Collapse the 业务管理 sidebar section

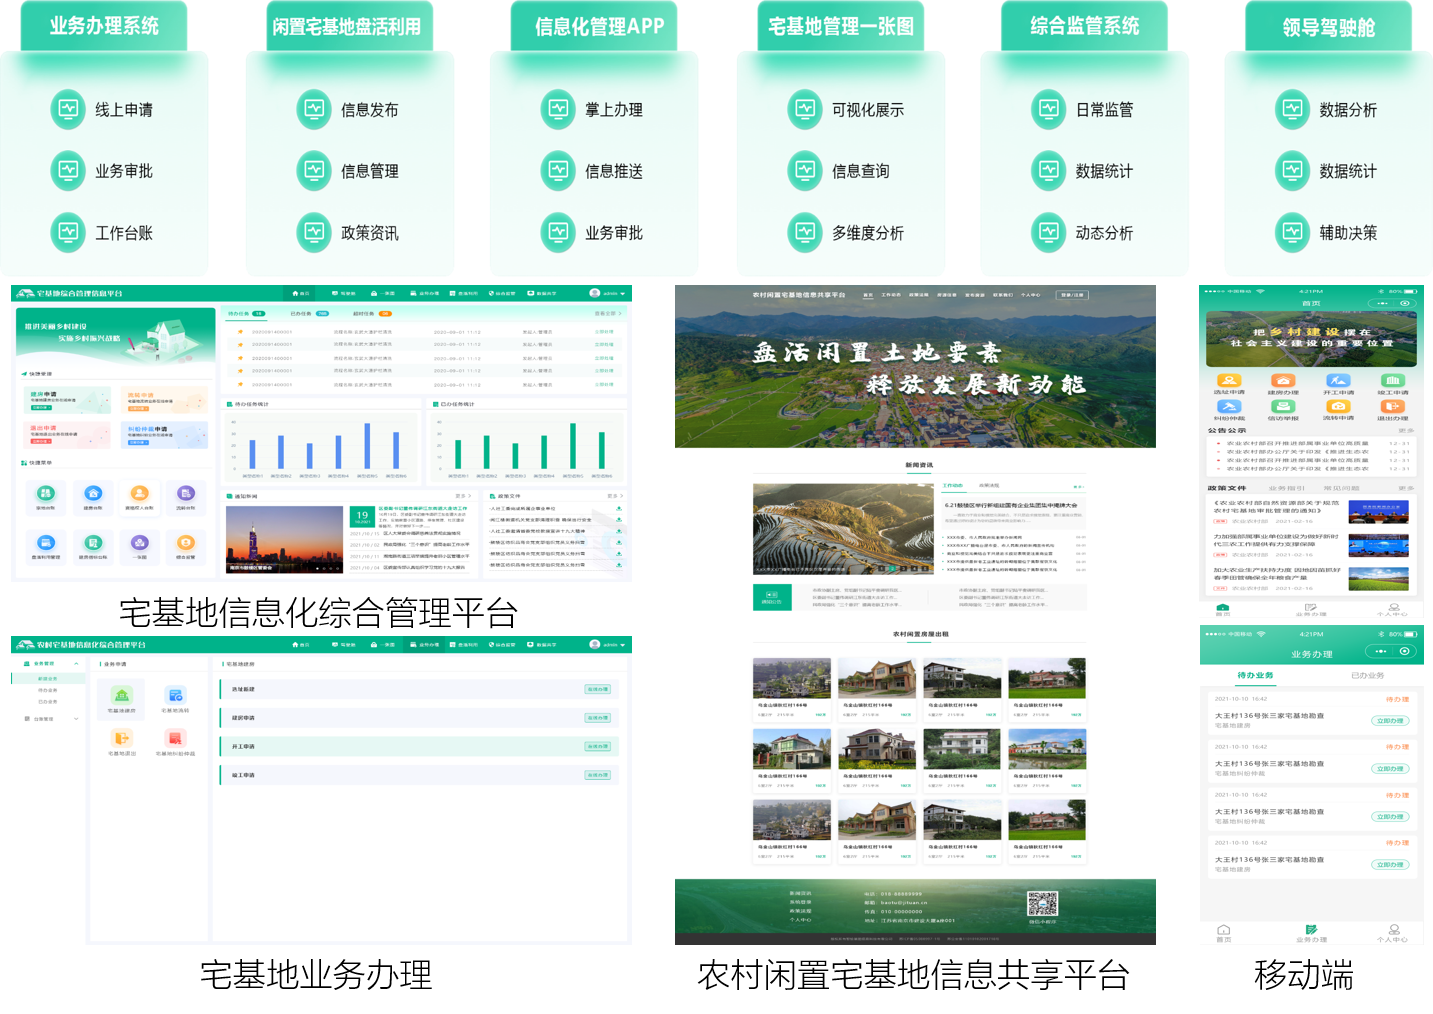tap(76, 664)
